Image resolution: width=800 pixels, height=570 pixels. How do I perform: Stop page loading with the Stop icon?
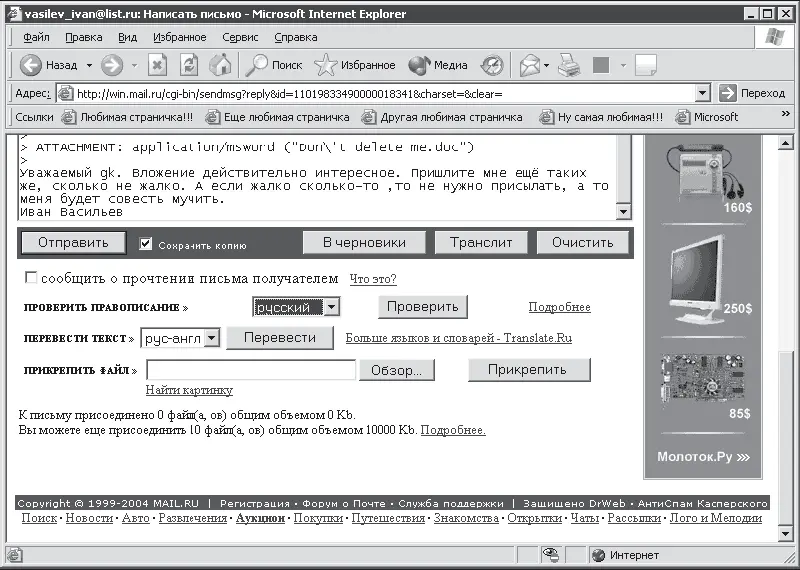(158, 65)
